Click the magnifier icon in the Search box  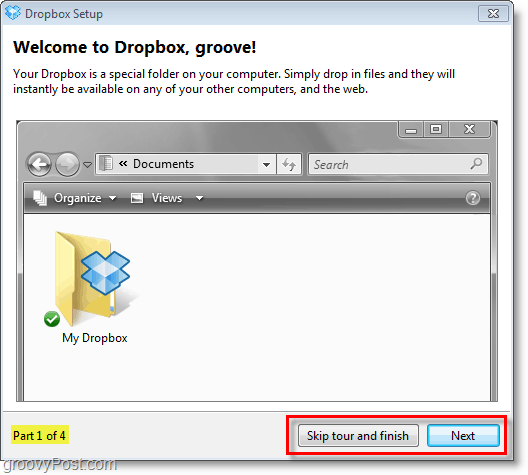pyautogui.click(x=476, y=164)
